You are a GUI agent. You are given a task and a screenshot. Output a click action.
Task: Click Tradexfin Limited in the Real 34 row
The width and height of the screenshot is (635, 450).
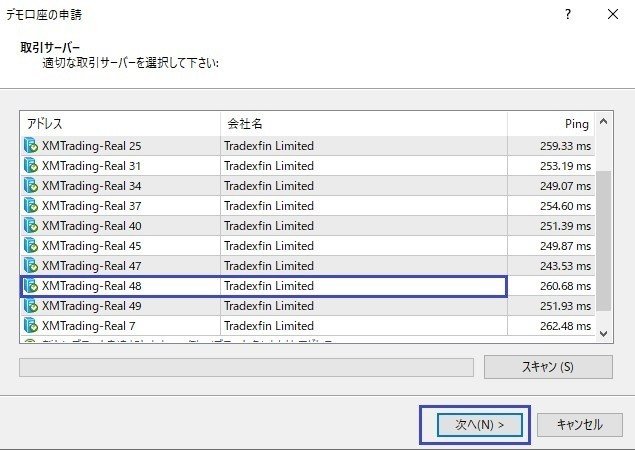[x=269, y=186]
